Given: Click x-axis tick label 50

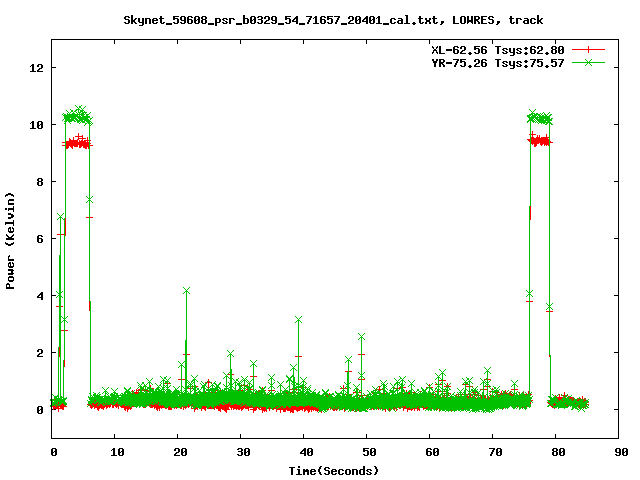Looking at the screenshot, I should (369, 452).
